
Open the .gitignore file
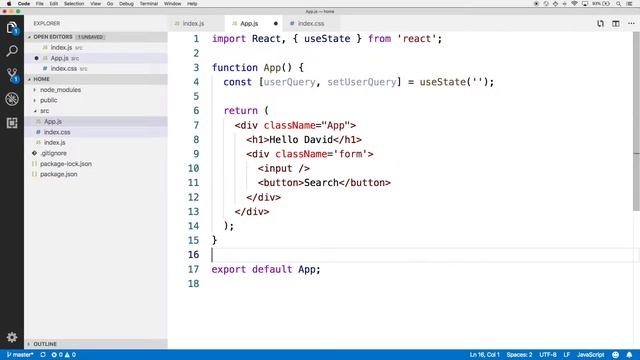point(96,153)
